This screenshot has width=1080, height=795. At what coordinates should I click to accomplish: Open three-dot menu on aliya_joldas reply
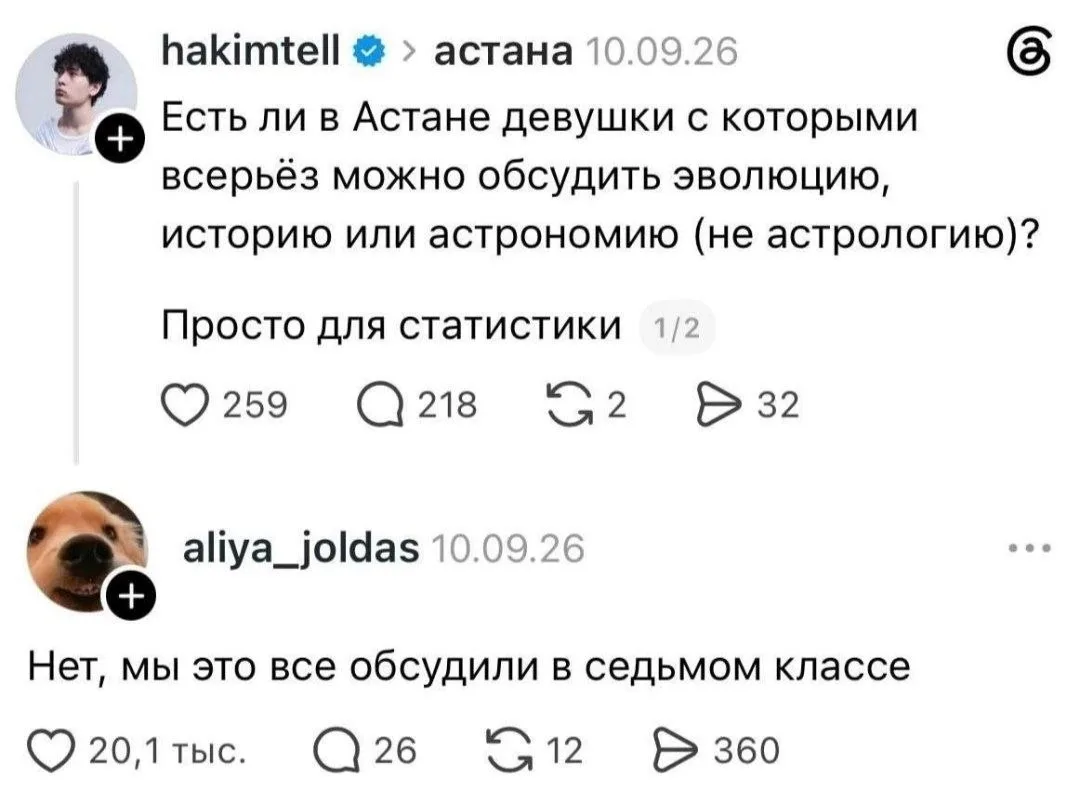1030,549
